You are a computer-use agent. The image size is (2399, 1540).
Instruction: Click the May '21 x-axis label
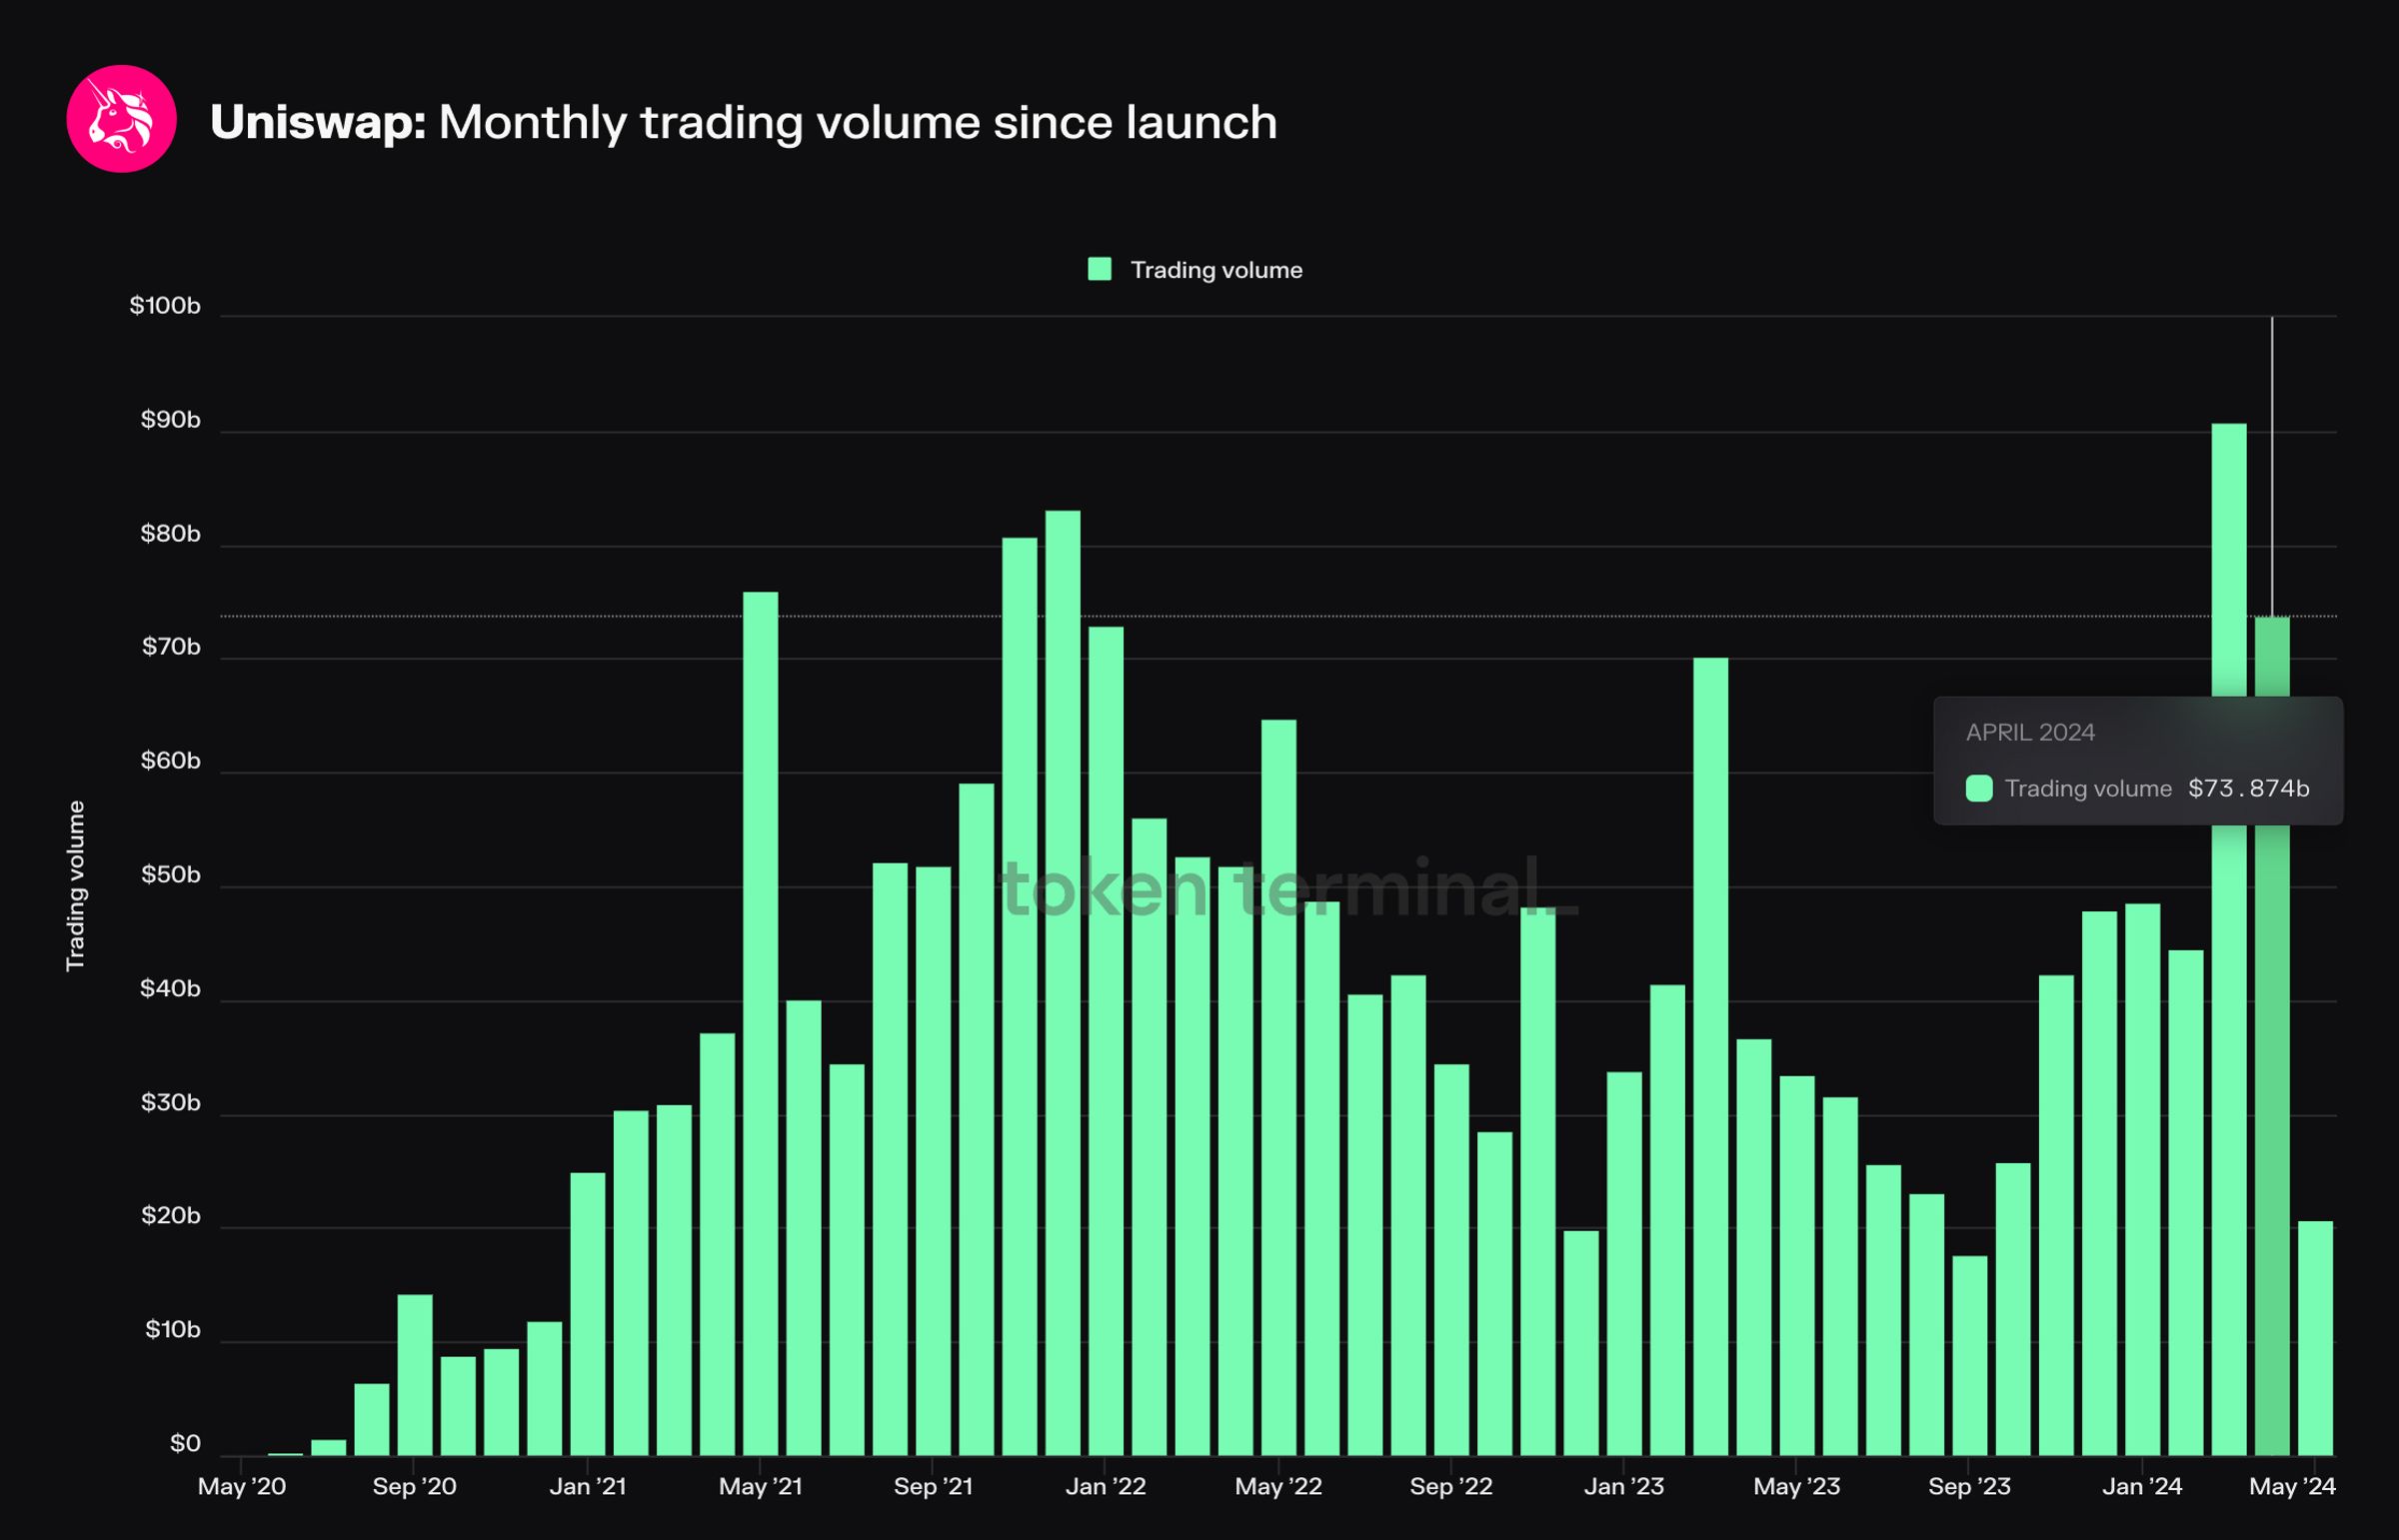pyautogui.click(x=760, y=1487)
